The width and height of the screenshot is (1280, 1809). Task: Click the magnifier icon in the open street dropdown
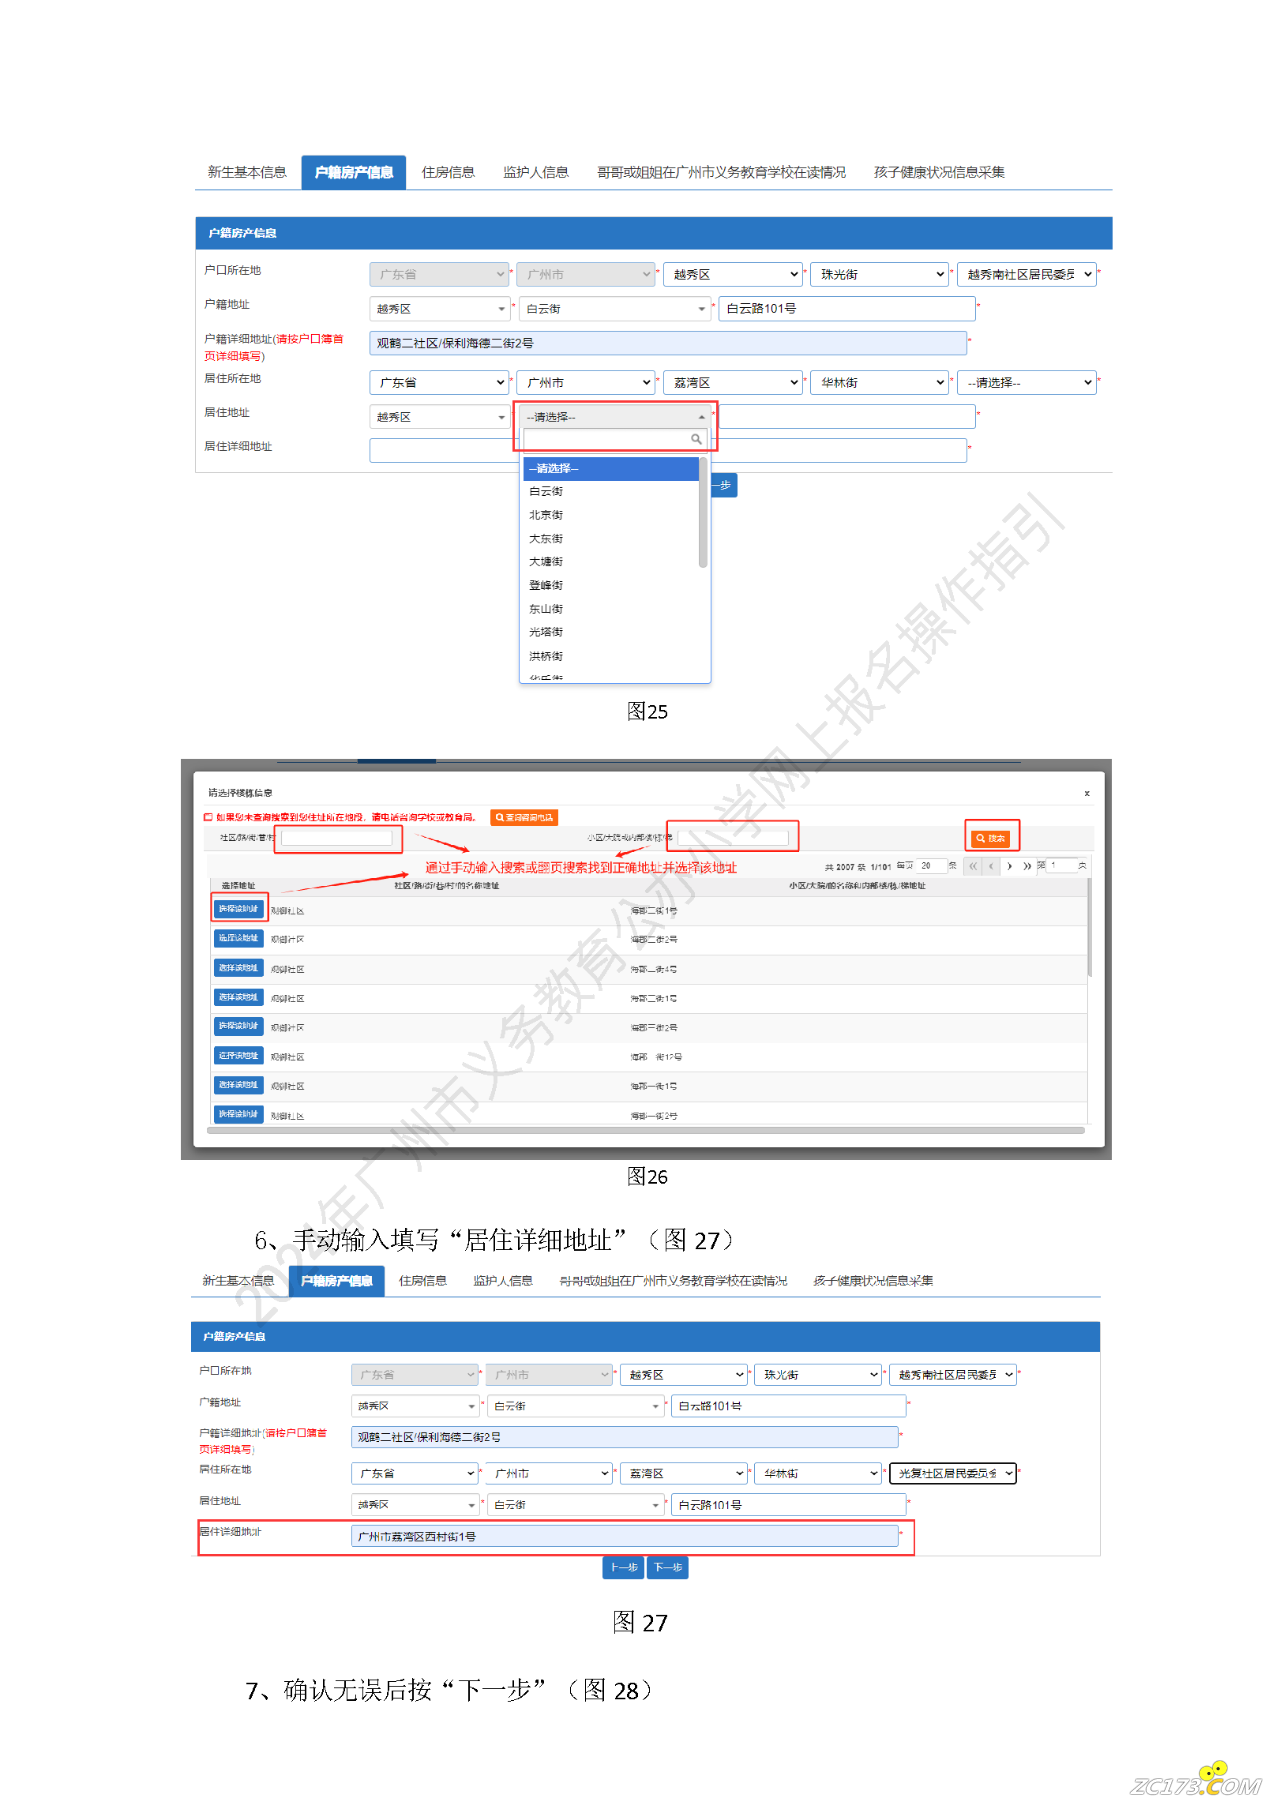pyautogui.click(x=696, y=439)
